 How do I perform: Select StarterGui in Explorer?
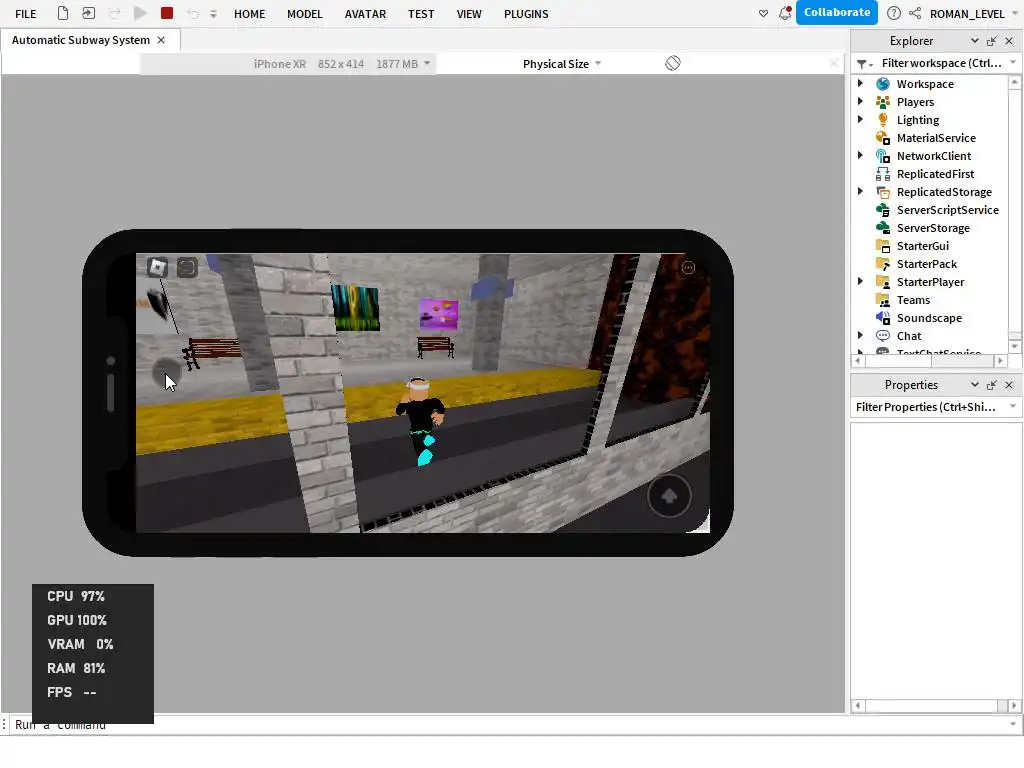pos(922,246)
